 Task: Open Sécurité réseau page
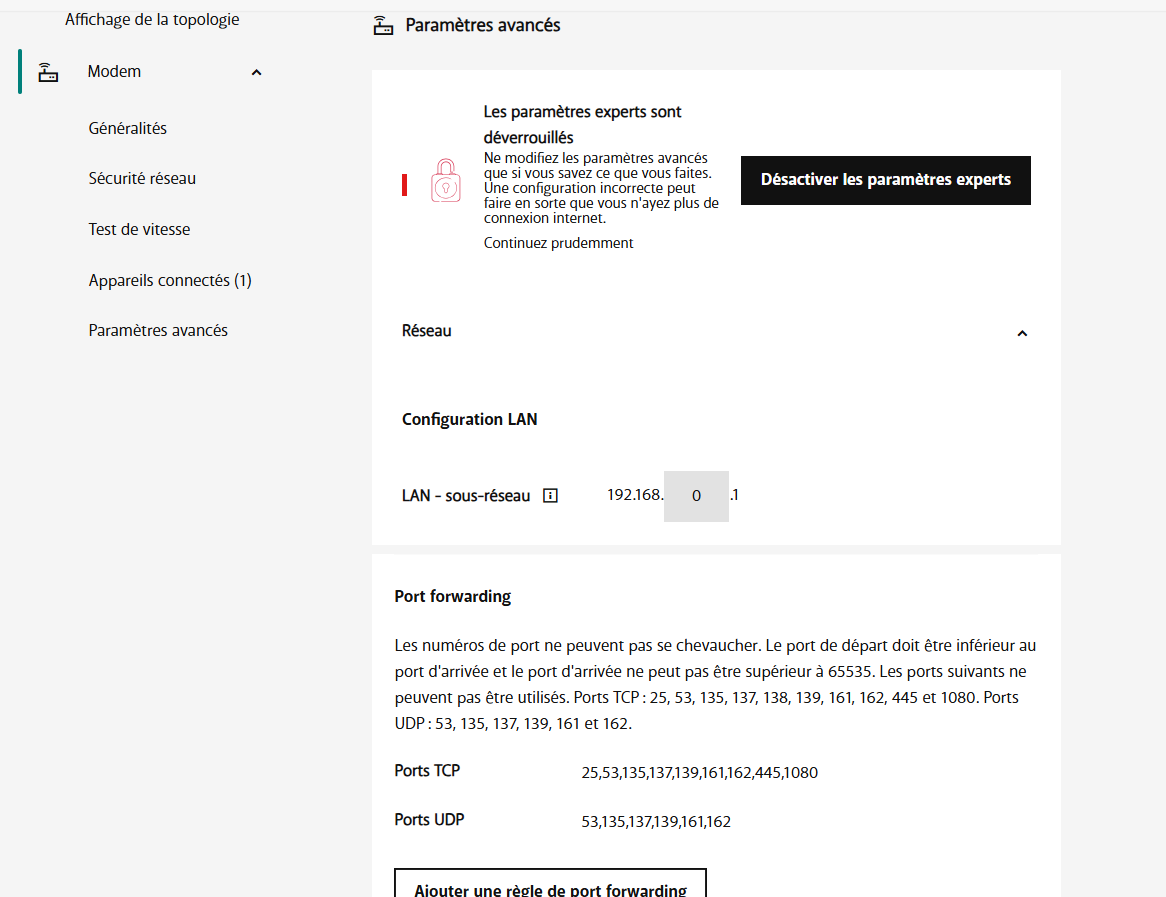point(142,179)
